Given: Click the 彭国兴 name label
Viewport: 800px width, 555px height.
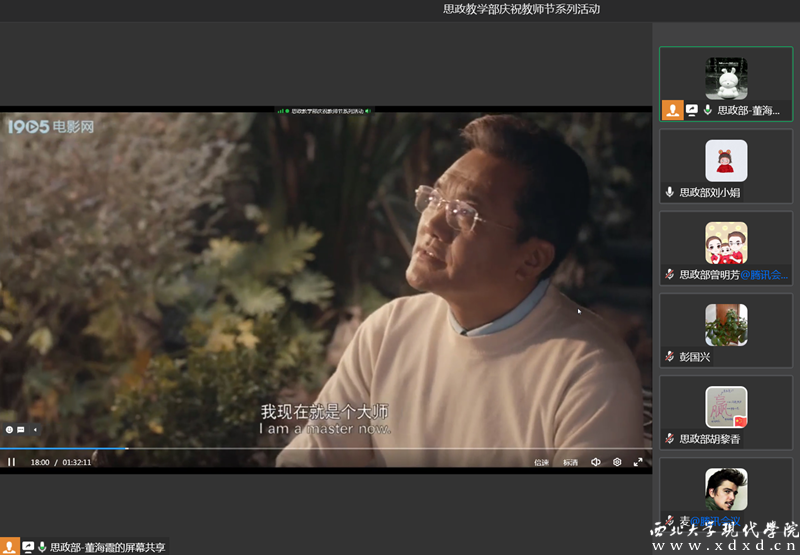Looking at the screenshot, I should point(694,357).
